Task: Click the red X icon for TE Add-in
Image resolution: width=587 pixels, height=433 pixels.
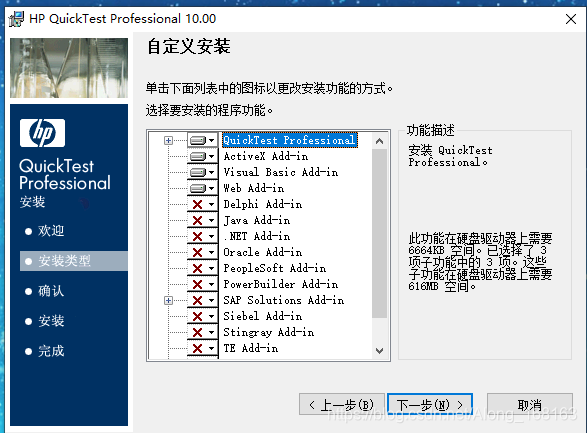Action: tap(197, 348)
